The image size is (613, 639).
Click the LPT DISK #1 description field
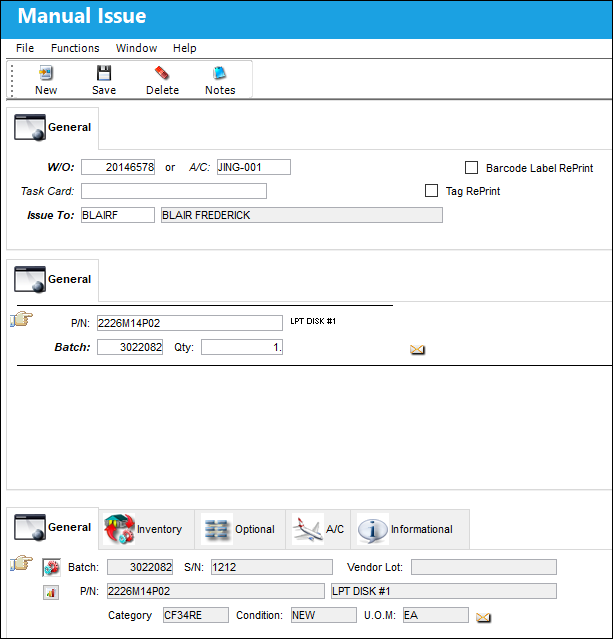pyautogui.click(x=444, y=591)
